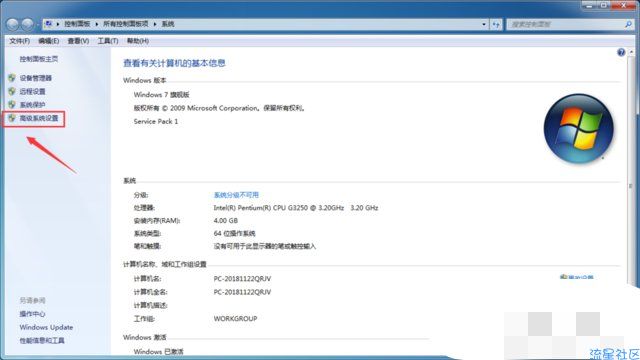
Task: Click the Windows 已激活 activation status text
Action: pyautogui.click(x=158, y=351)
